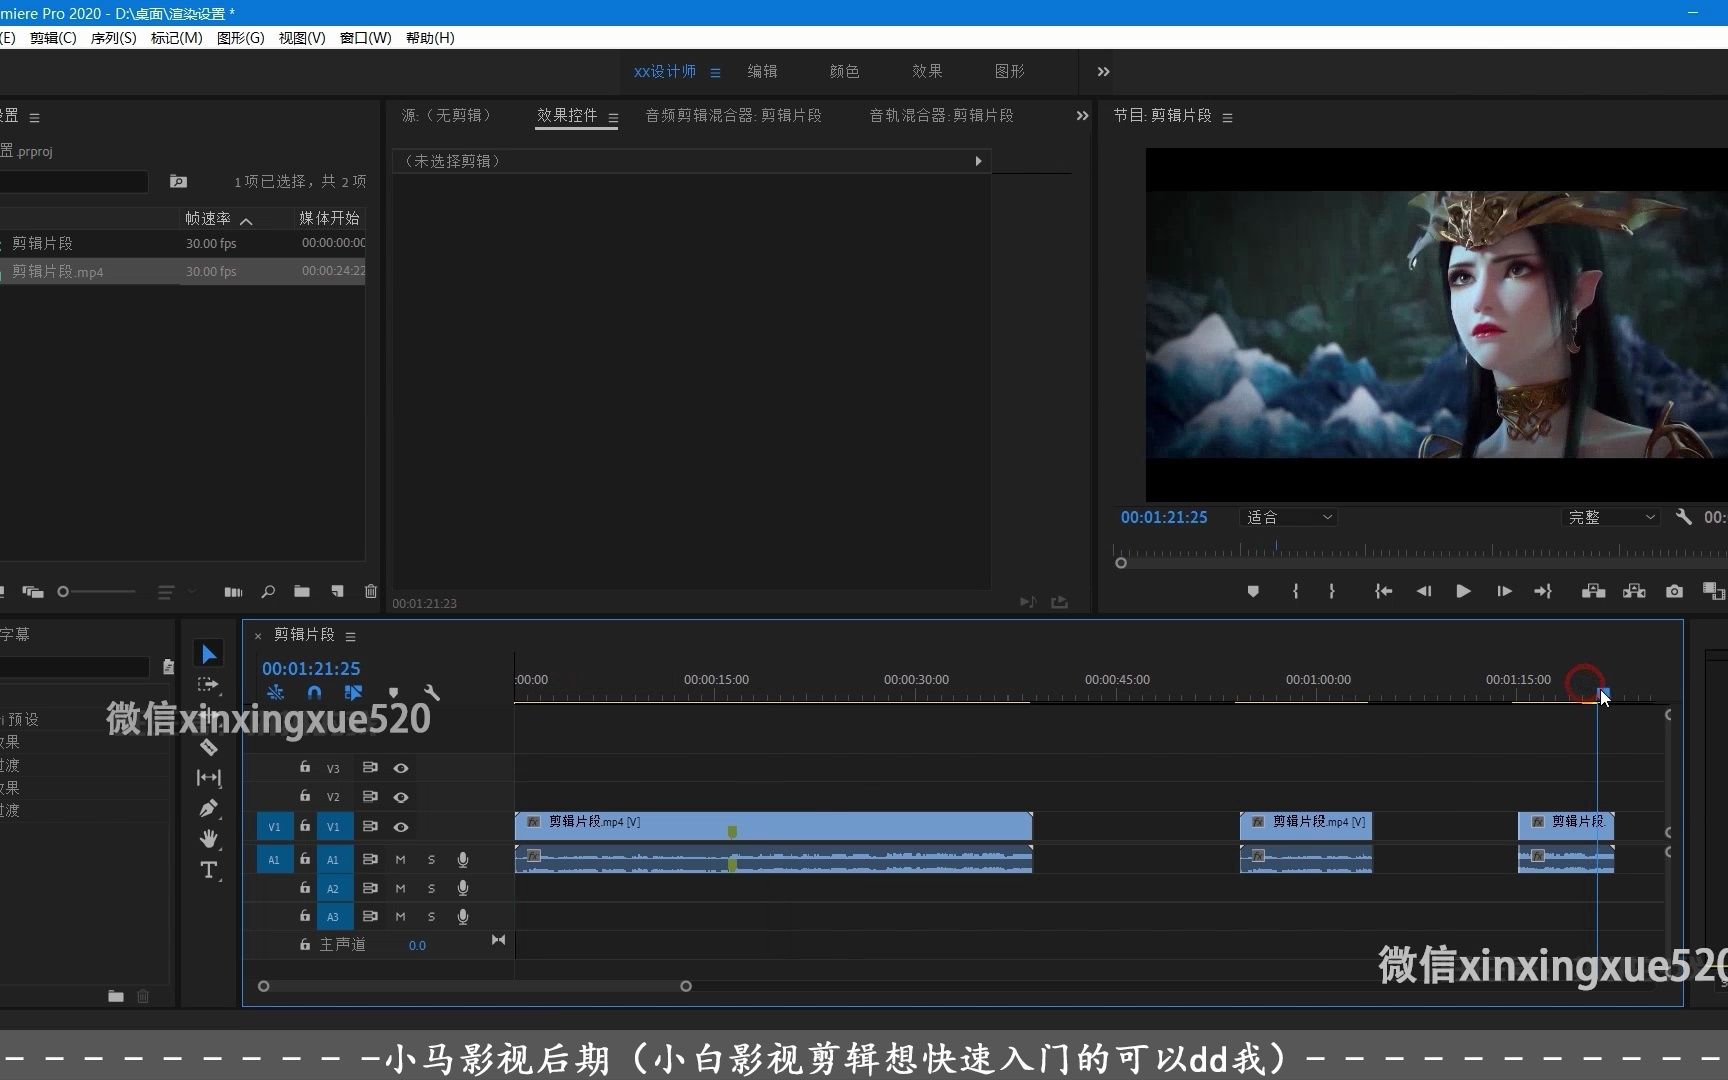Select the middle 剪辑片段.mp4 clip on V1
The width and height of the screenshot is (1728, 1080).
tap(1306, 825)
